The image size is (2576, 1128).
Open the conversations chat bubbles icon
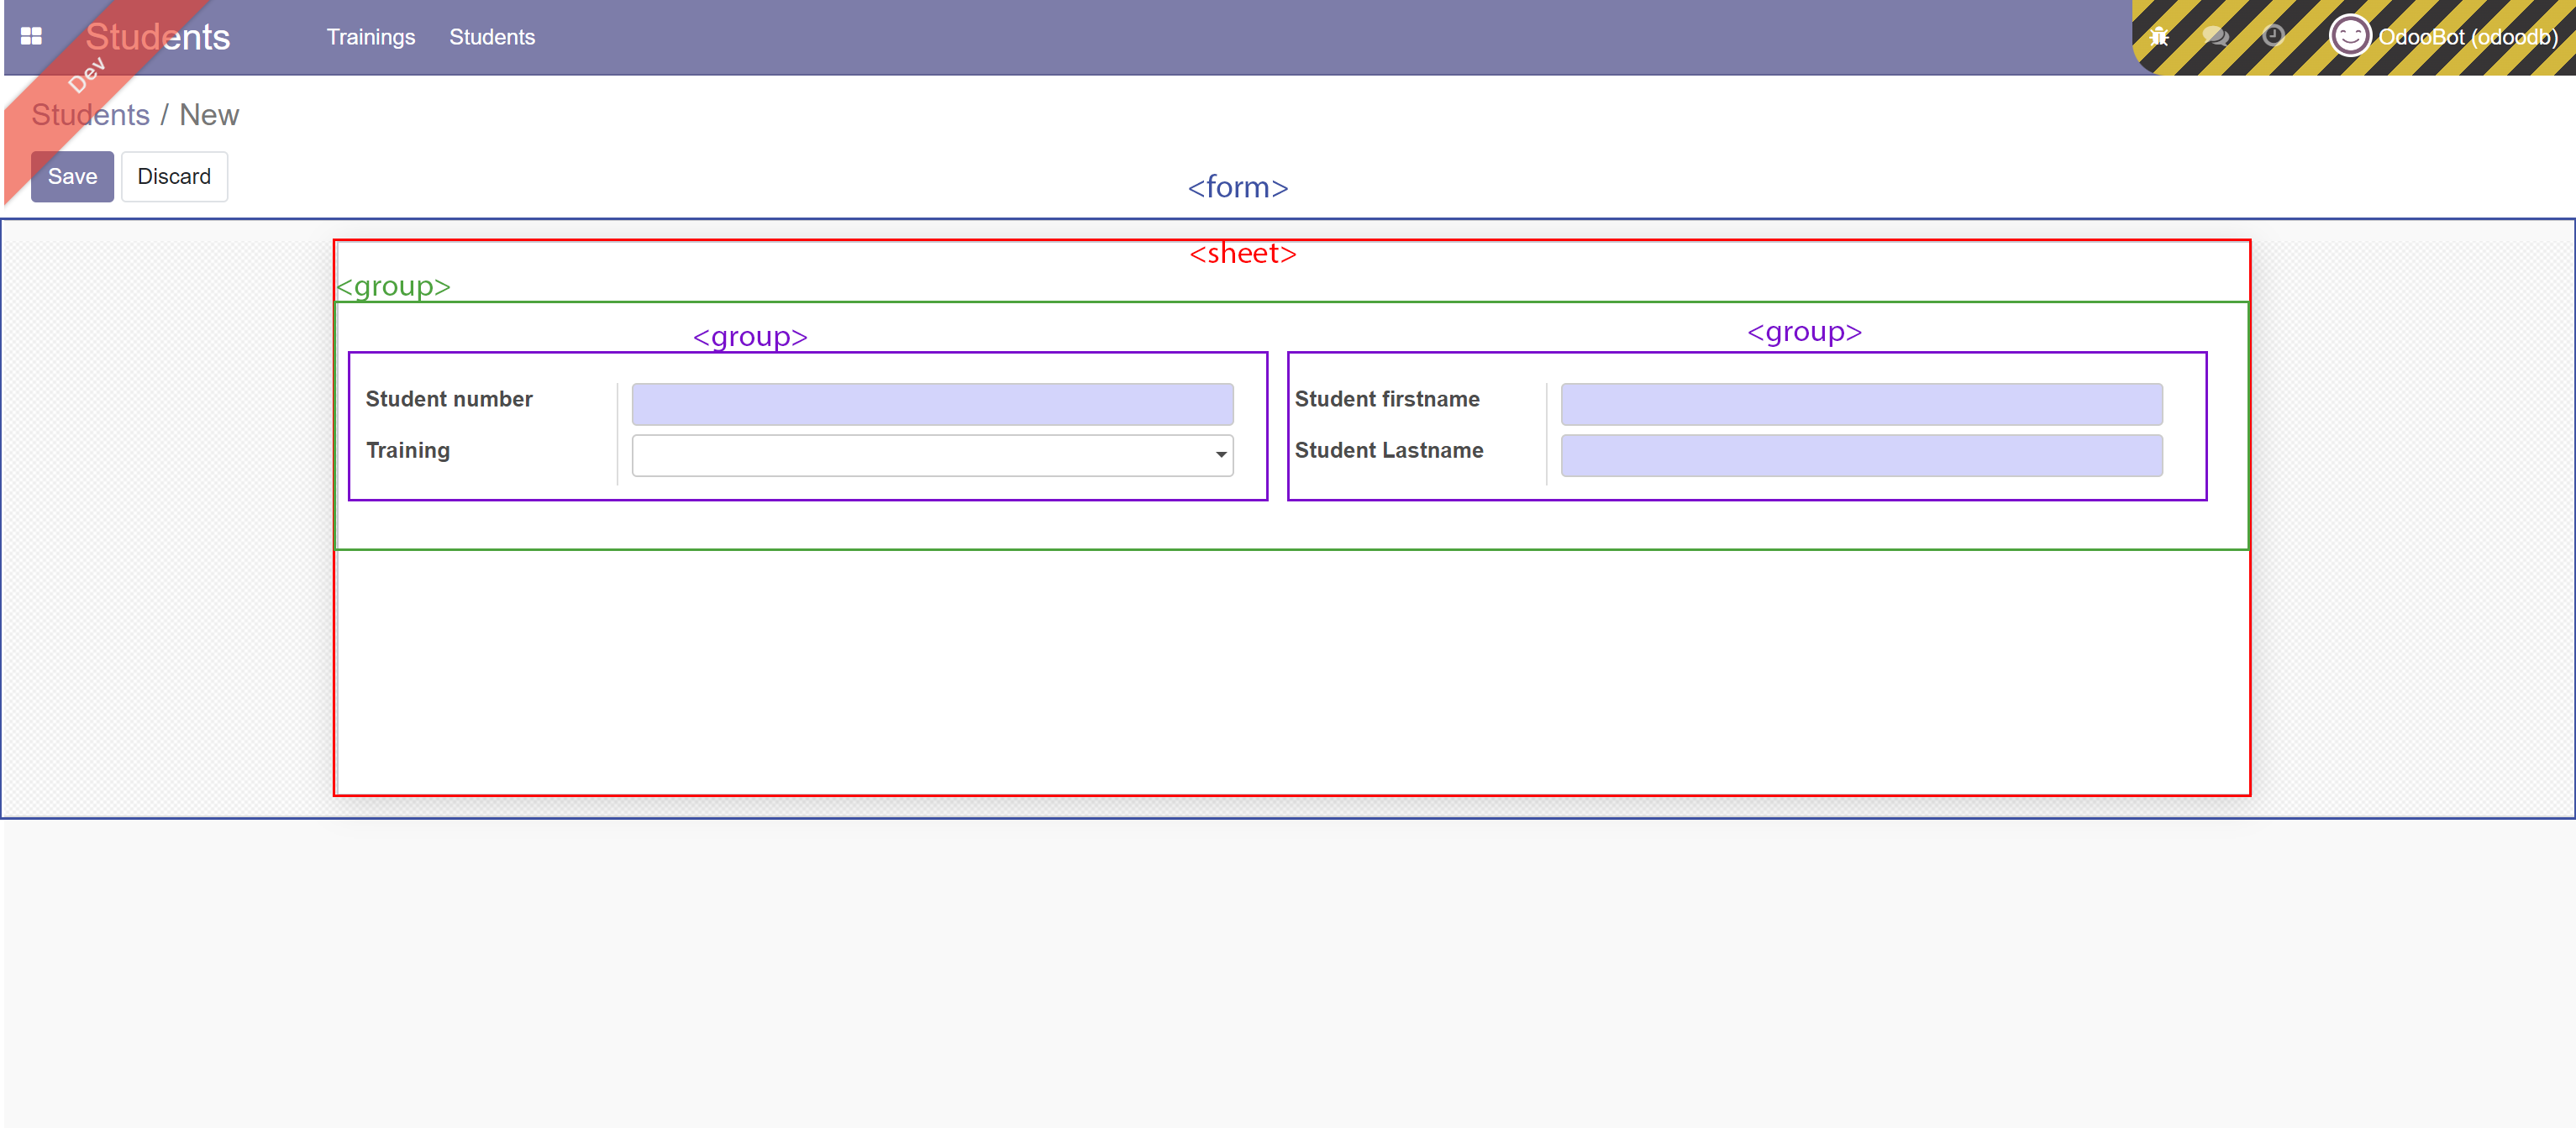[2215, 37]
